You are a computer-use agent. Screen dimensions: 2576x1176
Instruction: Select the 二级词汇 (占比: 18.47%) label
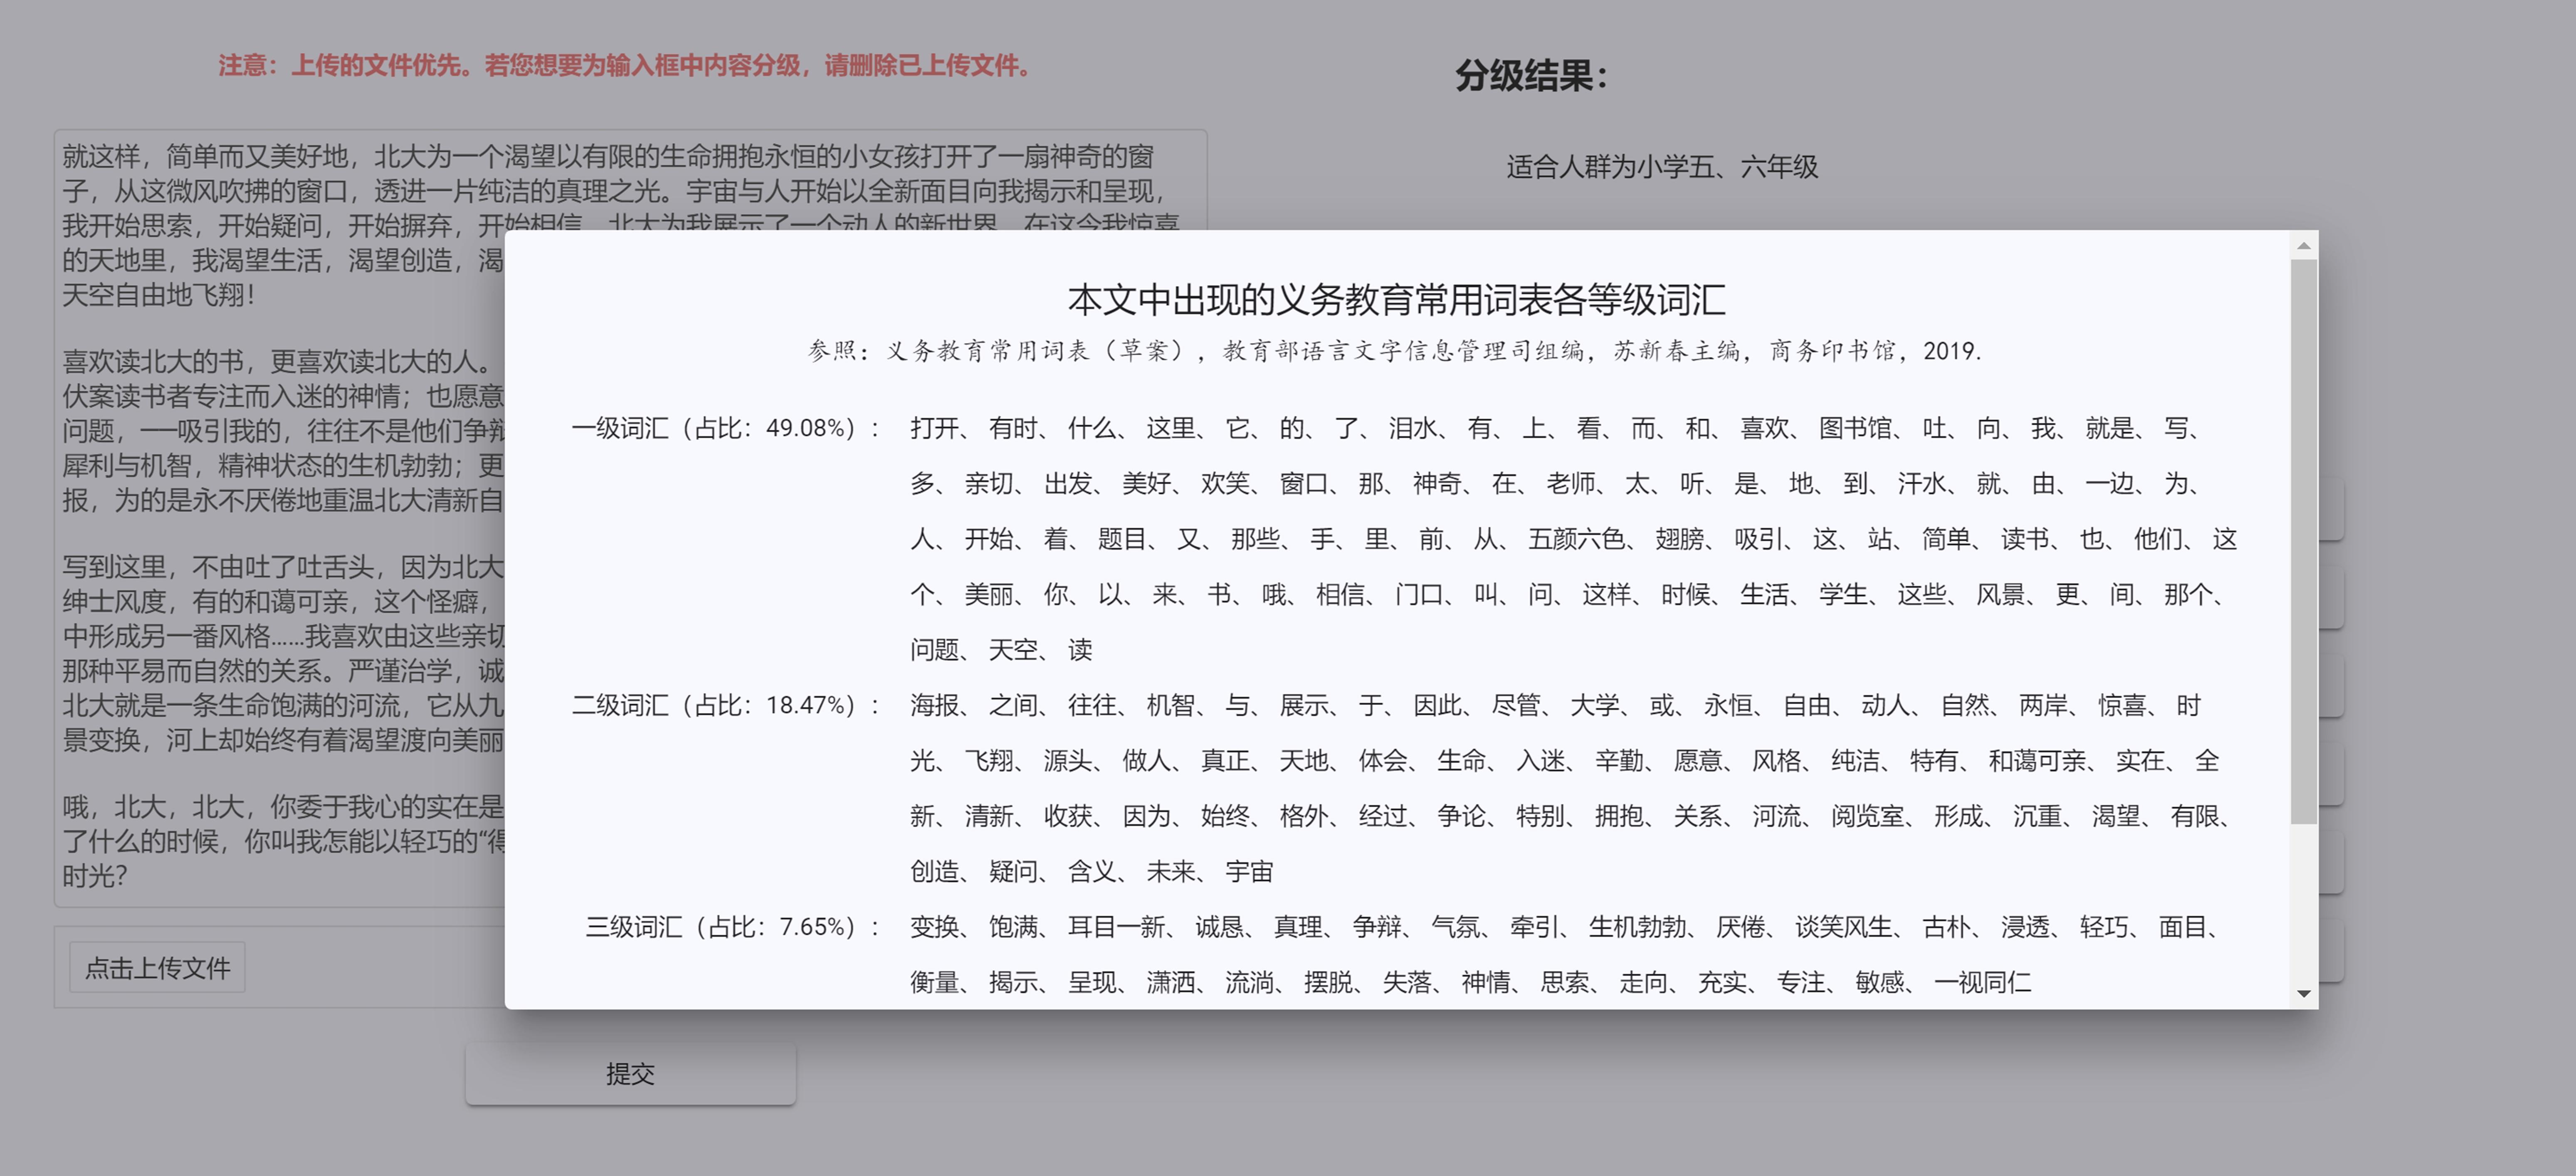coord(725,705)
